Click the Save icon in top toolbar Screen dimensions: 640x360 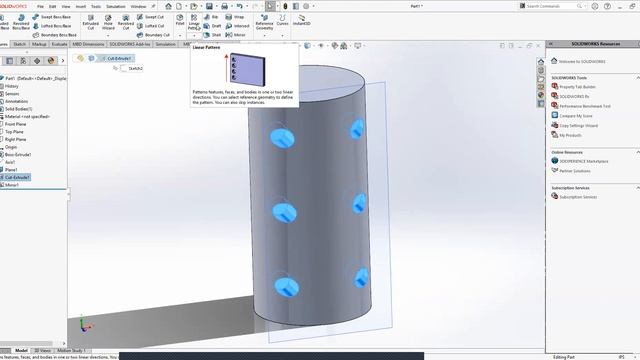[209, 6]
